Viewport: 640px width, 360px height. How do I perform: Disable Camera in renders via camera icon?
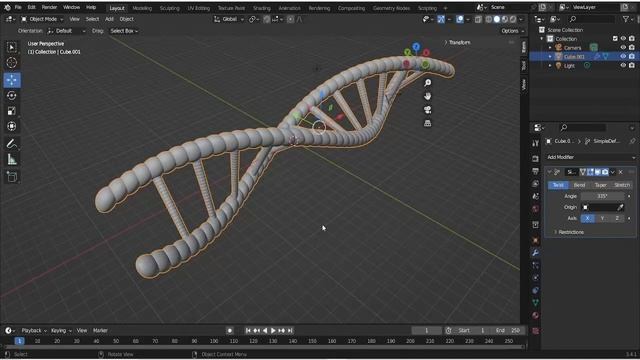coord(632,48)
